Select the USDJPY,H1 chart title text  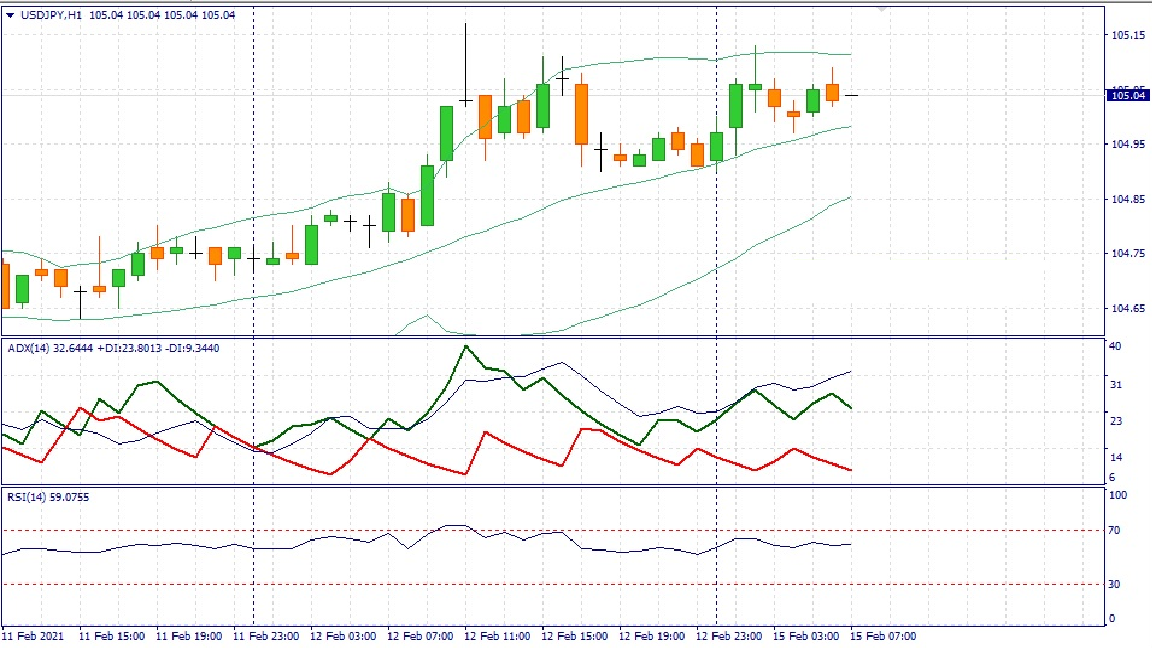click(x=52, y=15)
